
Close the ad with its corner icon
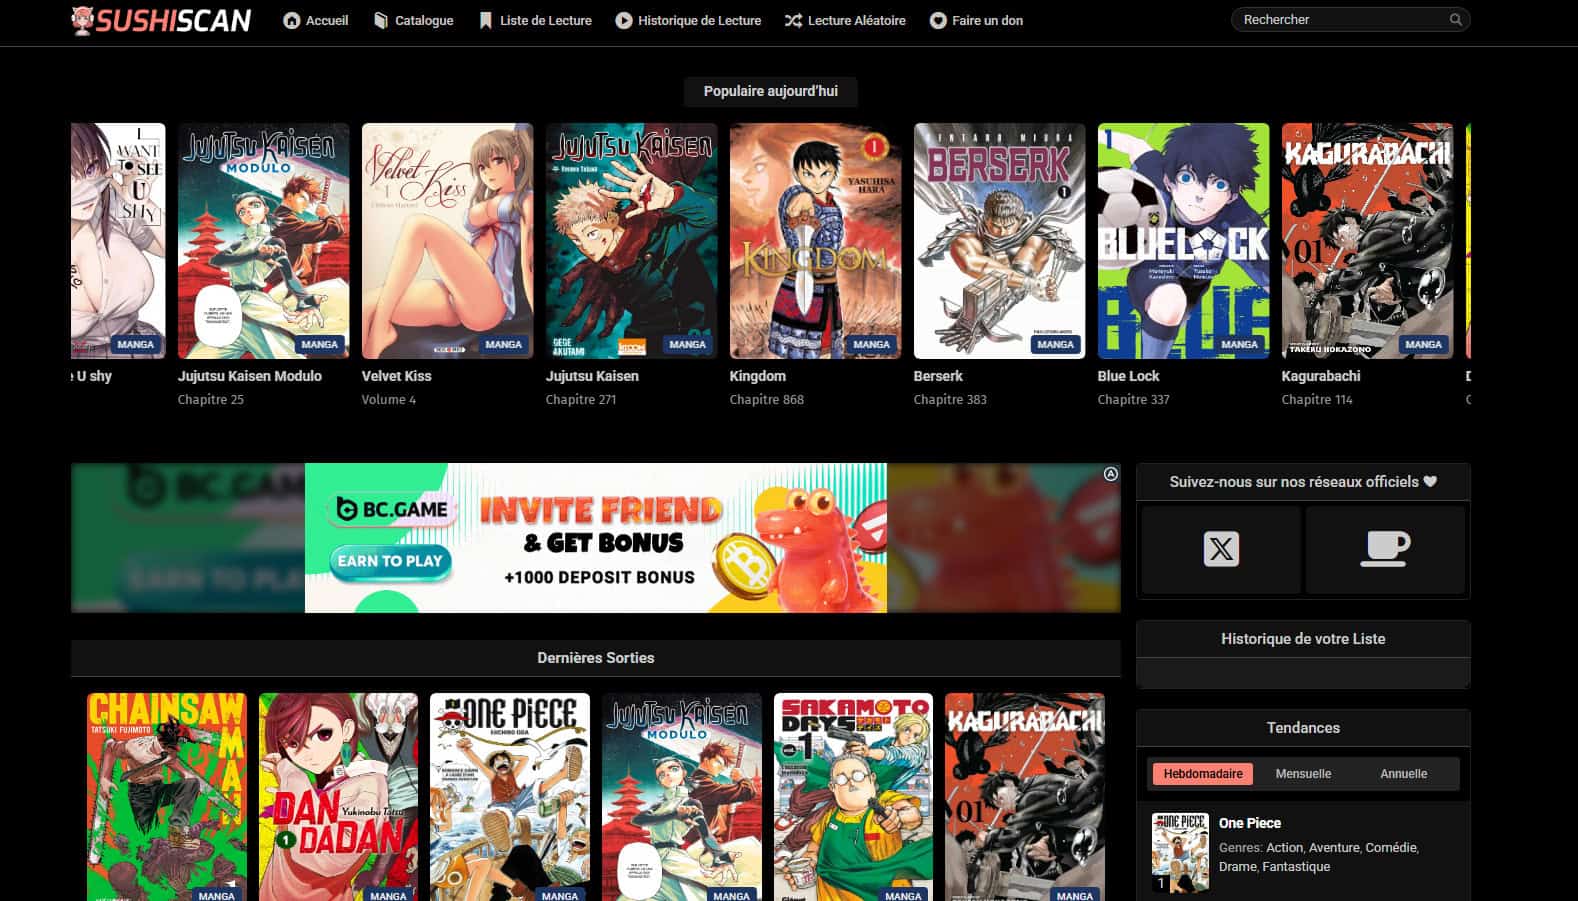point(1110,474)
